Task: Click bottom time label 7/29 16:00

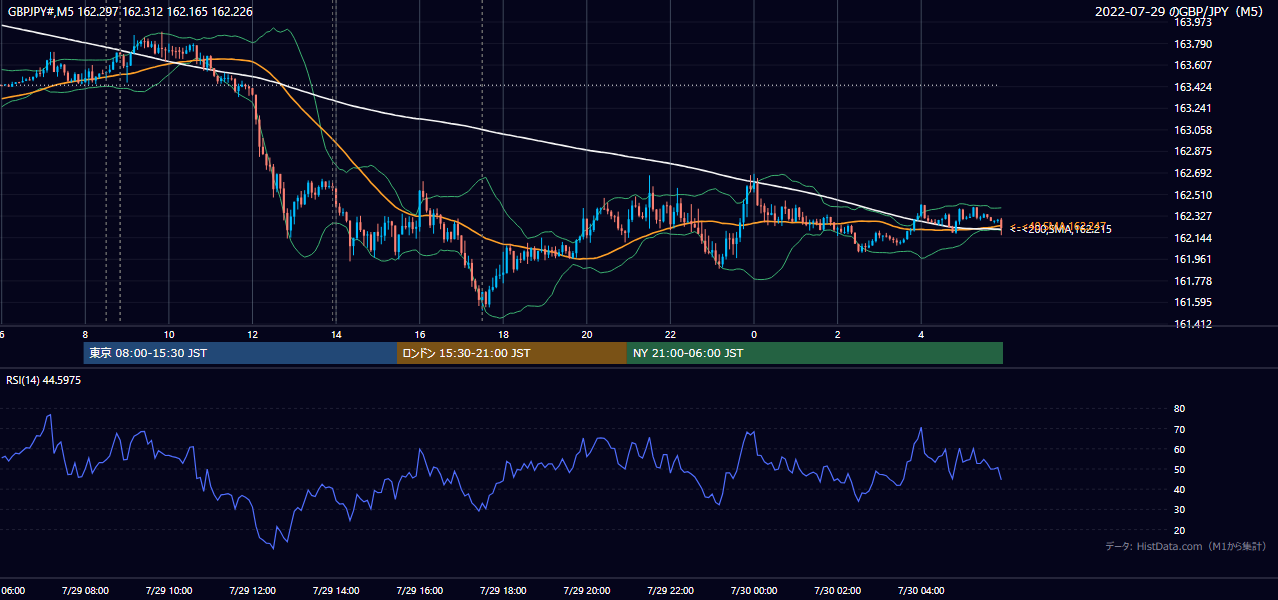Action: (x=420, y=591)
